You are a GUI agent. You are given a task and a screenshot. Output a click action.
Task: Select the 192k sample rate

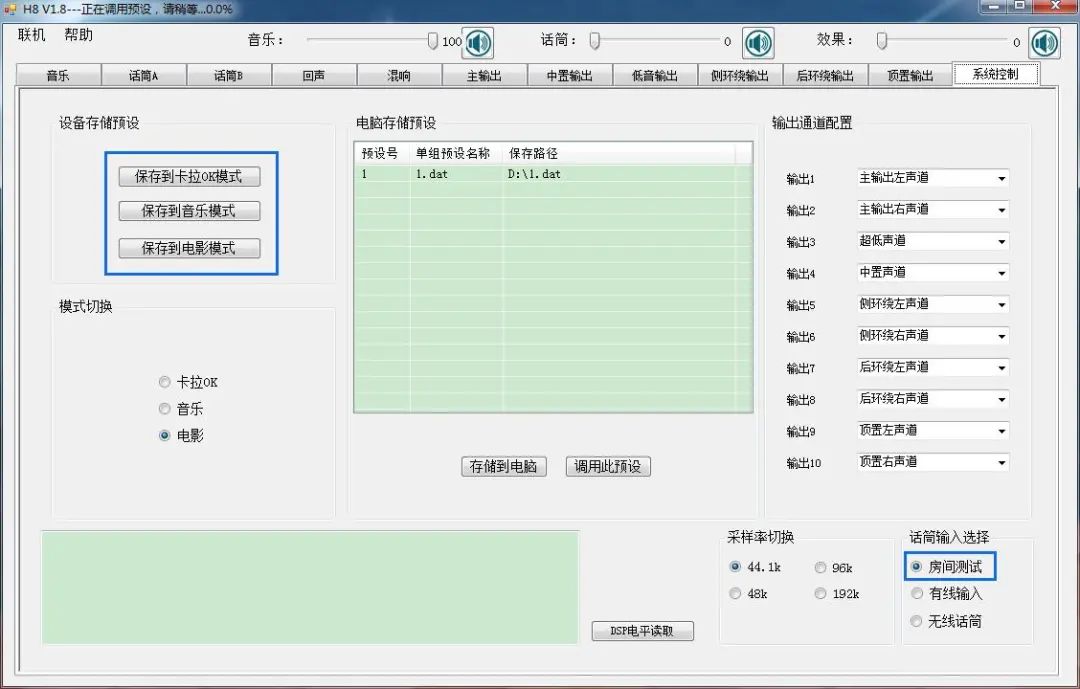[819, 592]
